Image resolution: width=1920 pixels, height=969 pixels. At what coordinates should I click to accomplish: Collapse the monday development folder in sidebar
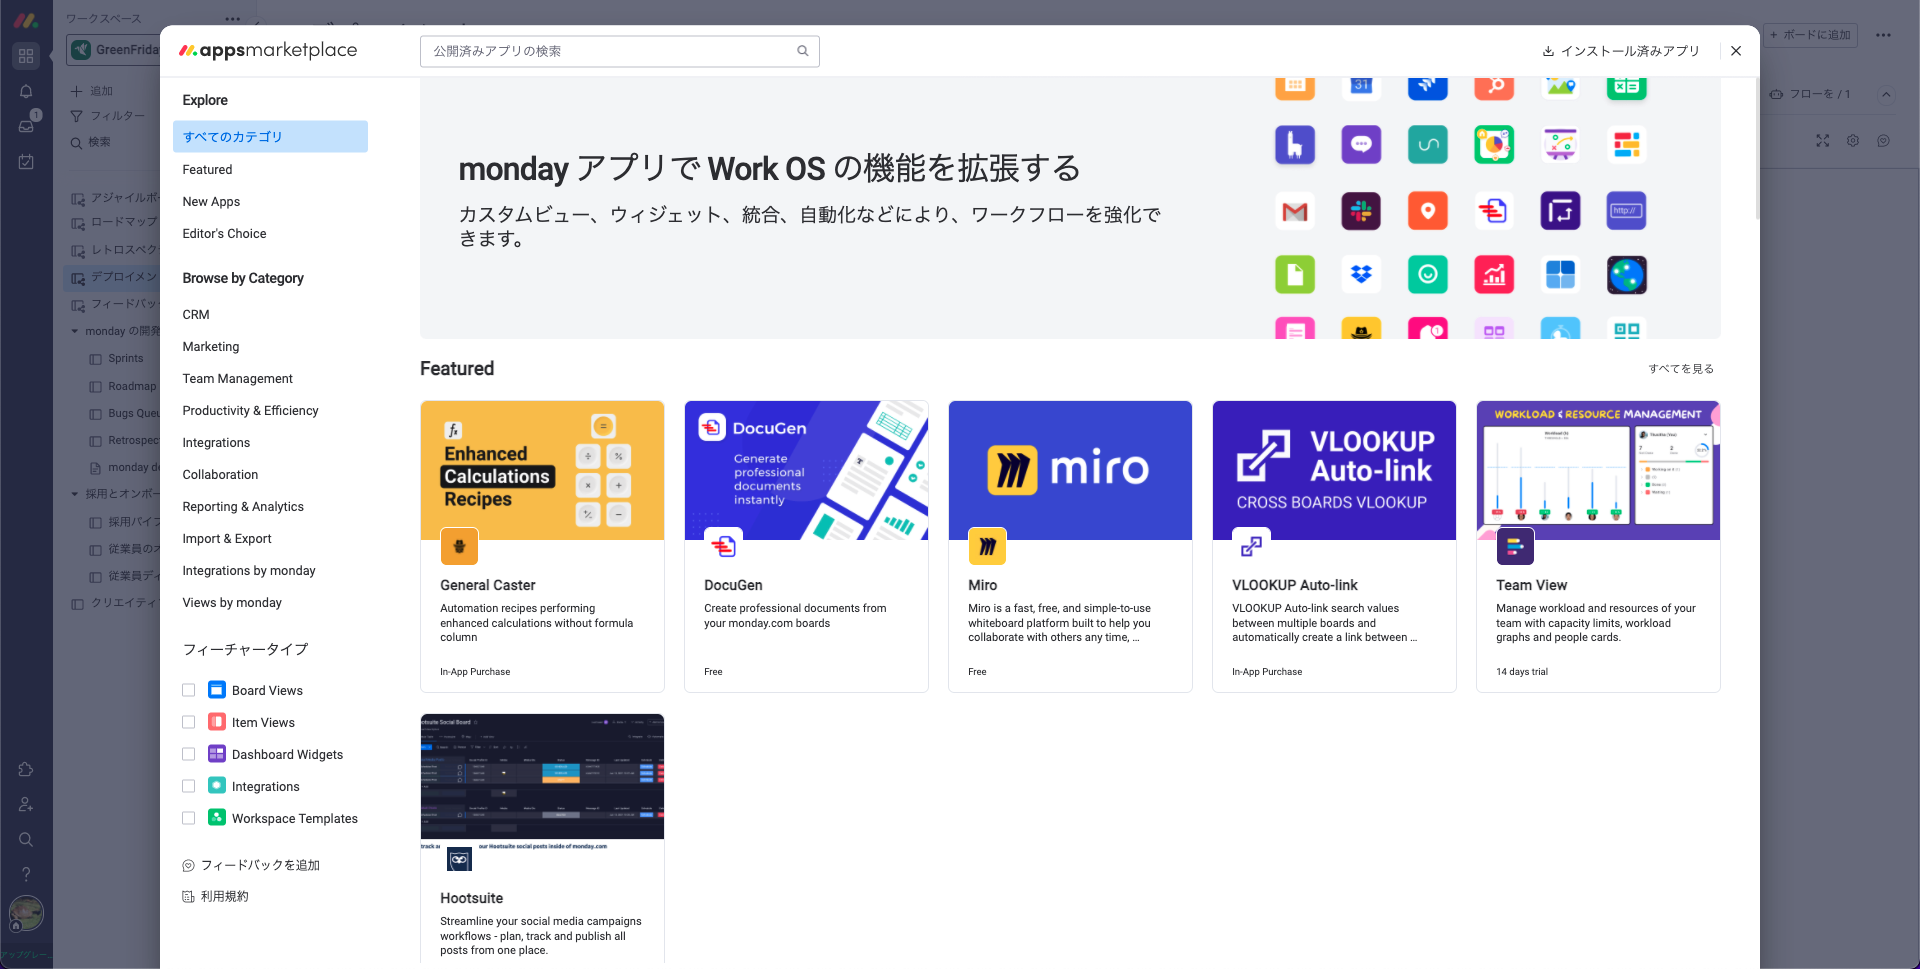75,331
